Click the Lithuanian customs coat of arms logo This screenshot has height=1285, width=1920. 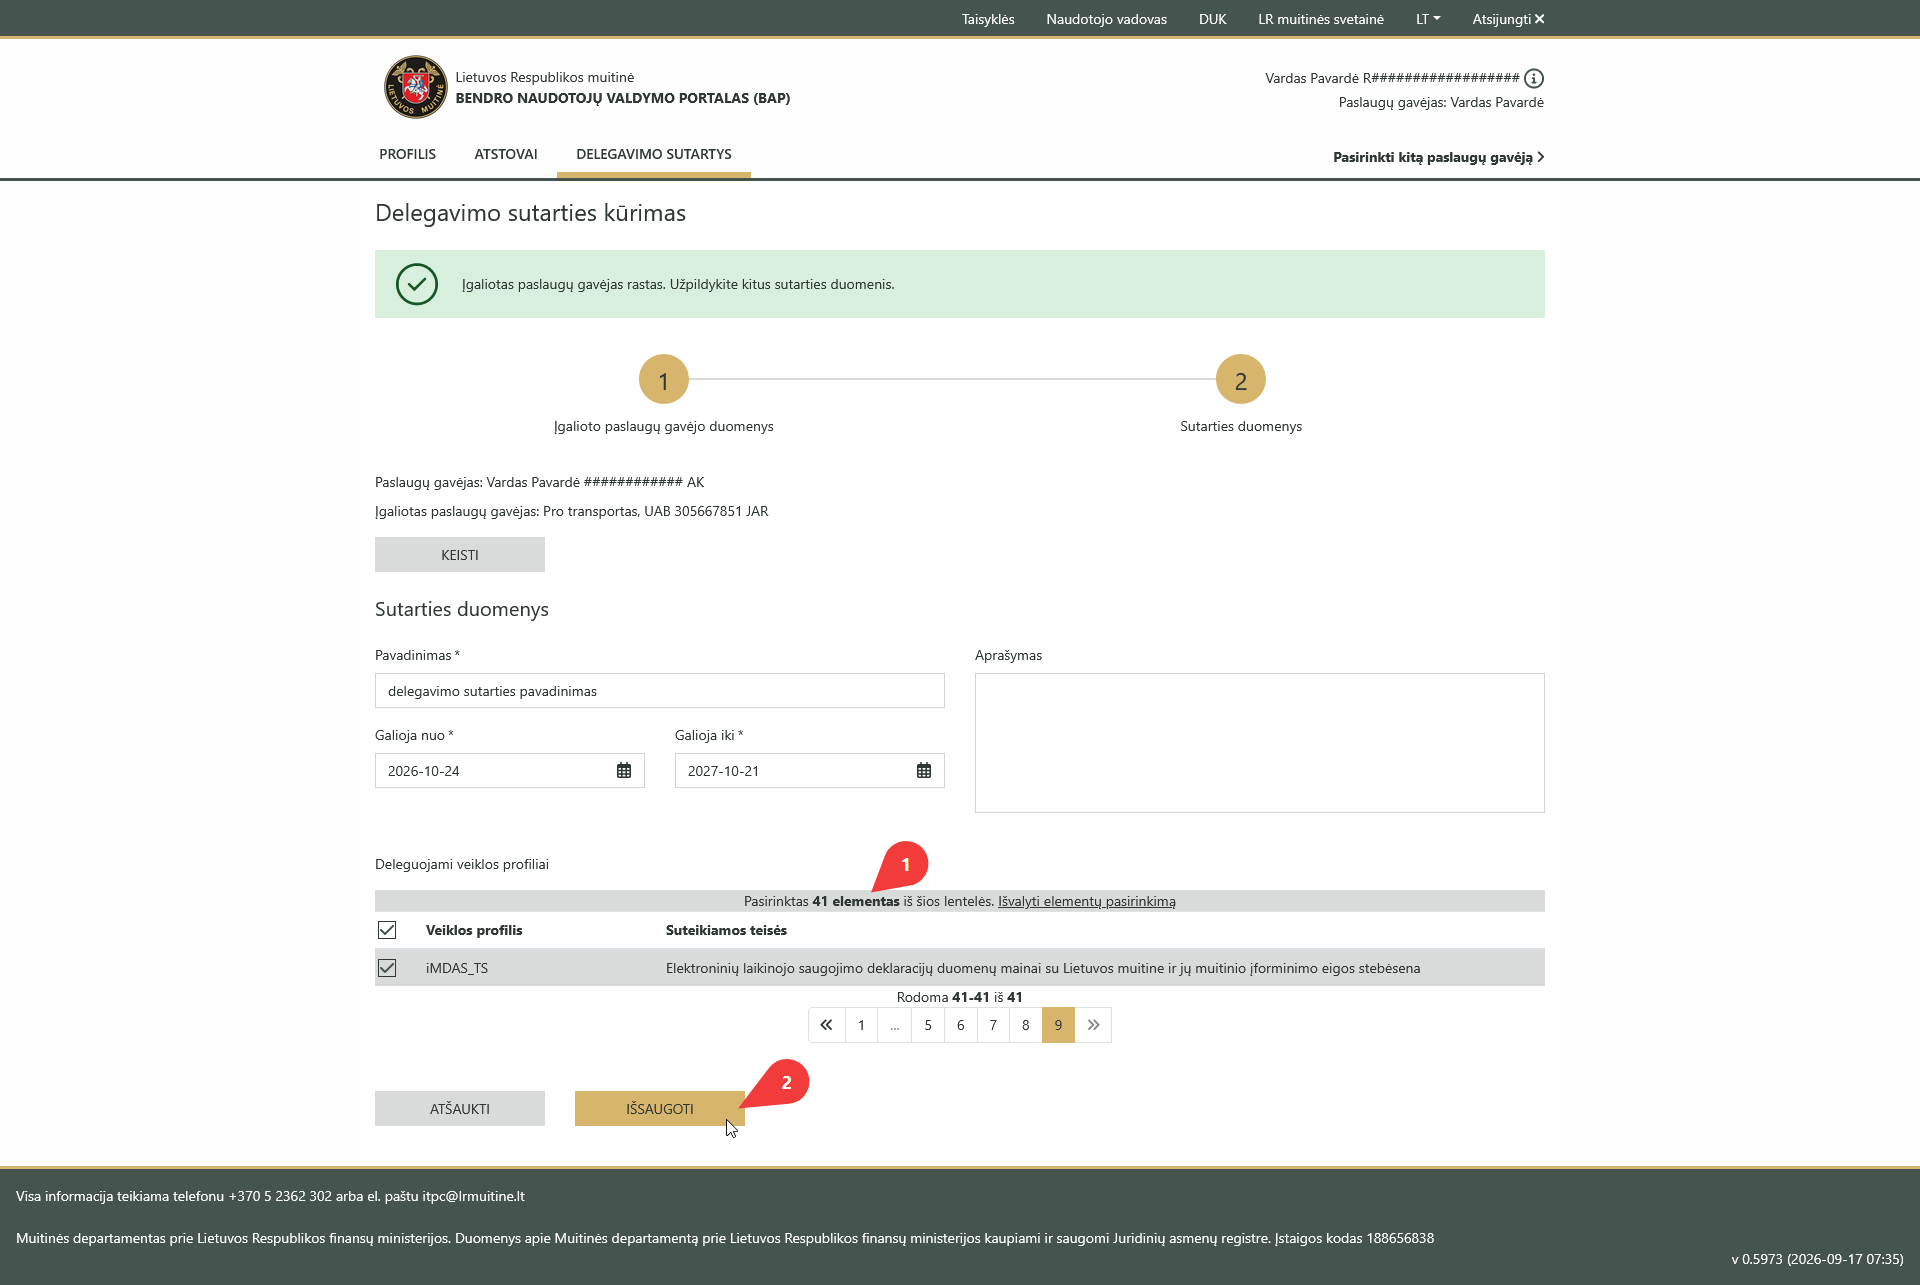(415, 87)
